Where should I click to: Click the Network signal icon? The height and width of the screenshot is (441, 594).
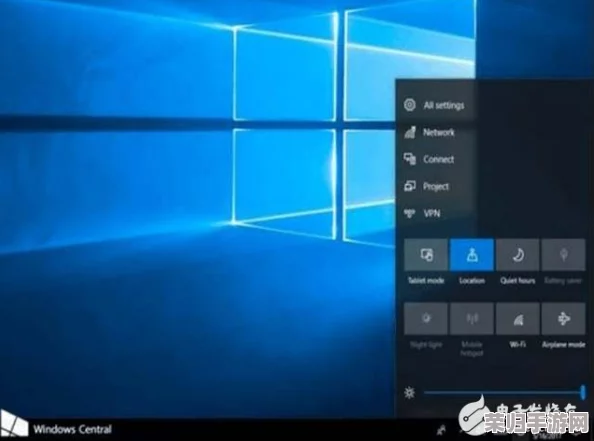(410, 132)
